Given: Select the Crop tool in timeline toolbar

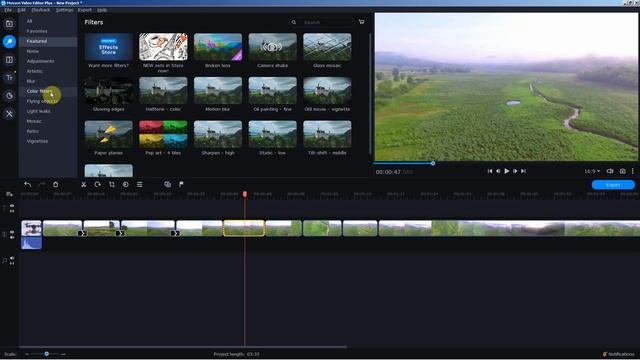Looking at the screenshot, I should pyautogui.click(x=111, y=184).
